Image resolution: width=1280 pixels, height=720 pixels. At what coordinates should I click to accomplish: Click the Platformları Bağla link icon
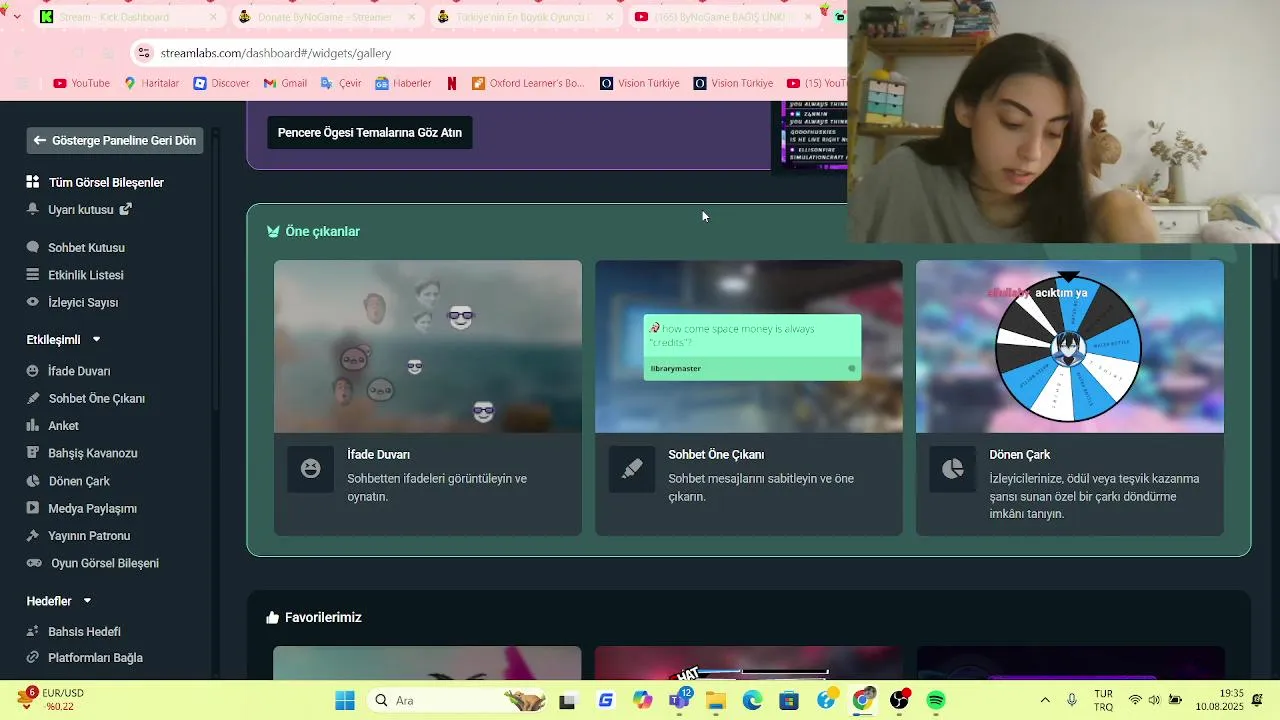pos(33,658)
